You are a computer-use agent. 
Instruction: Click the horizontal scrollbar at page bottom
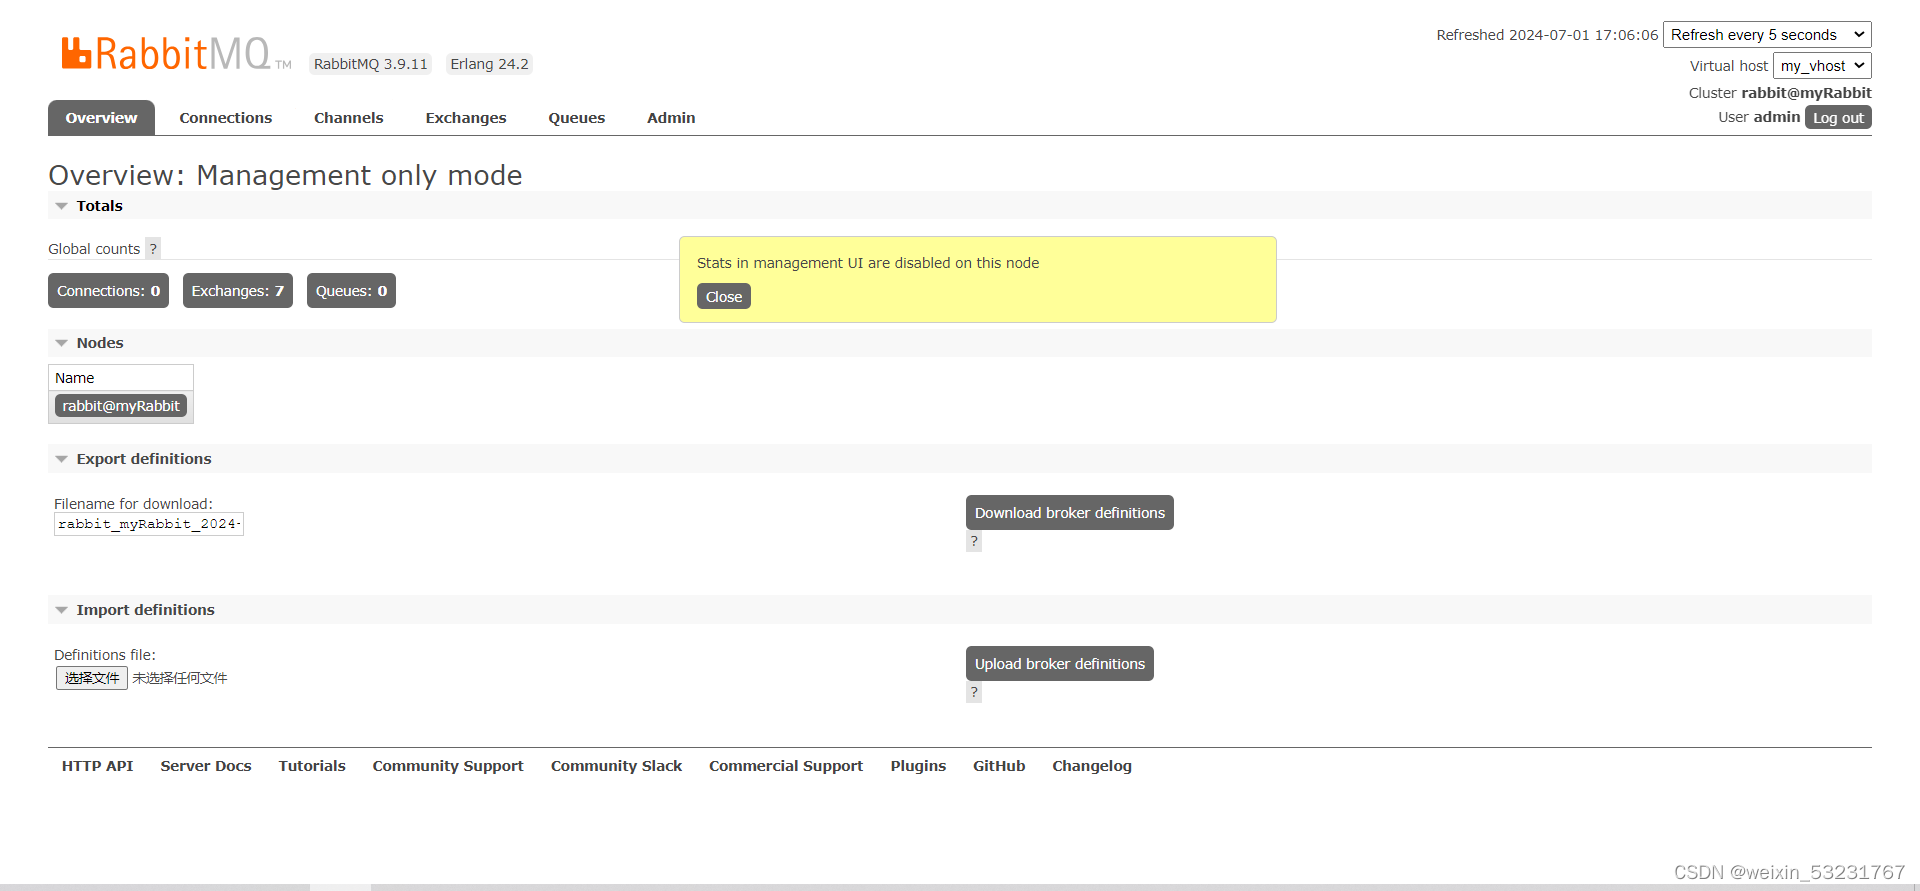pyautogui.click(x=340, y=887)
